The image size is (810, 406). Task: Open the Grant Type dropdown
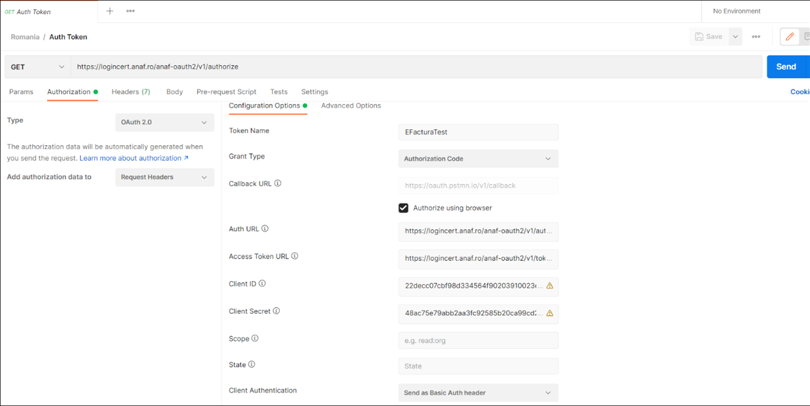478,159
